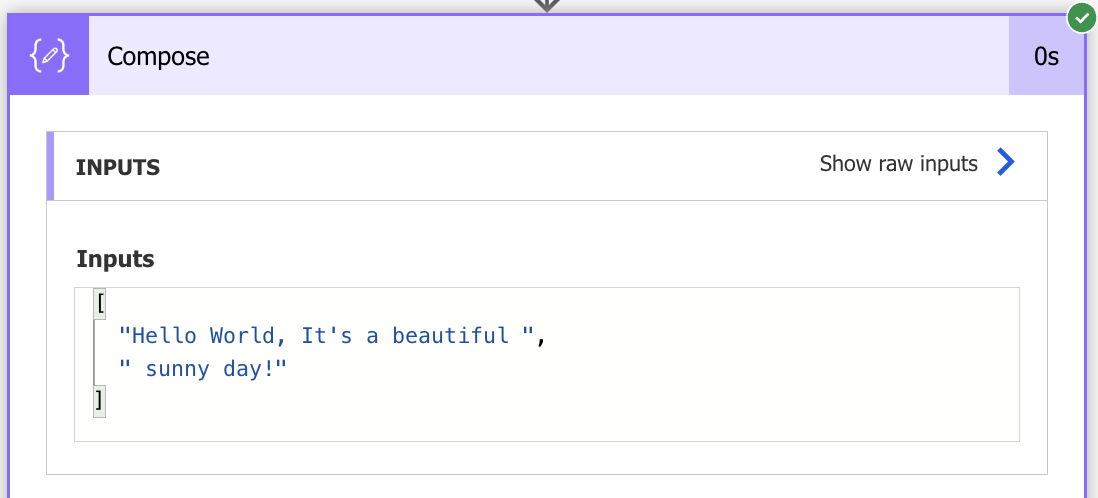Viewport: 1098px width, 498px height.
Task: Click the Compose action title text
Action: pyautogui.click(x=158, y=57)
